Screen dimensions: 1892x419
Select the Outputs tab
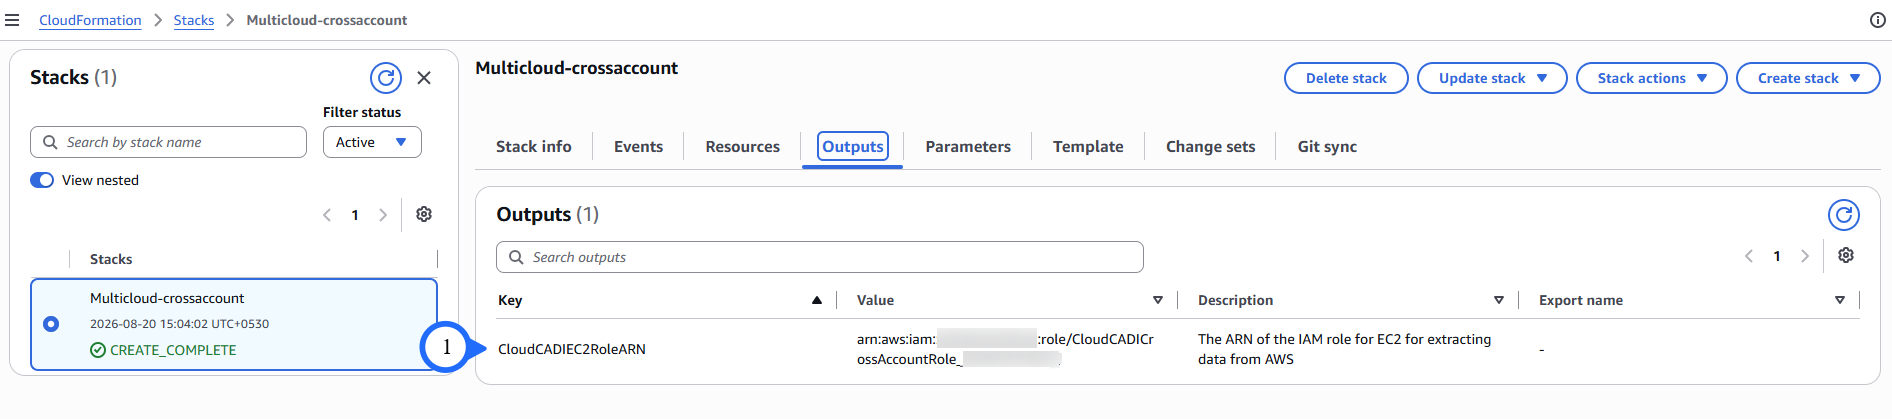tap(853, 146)
